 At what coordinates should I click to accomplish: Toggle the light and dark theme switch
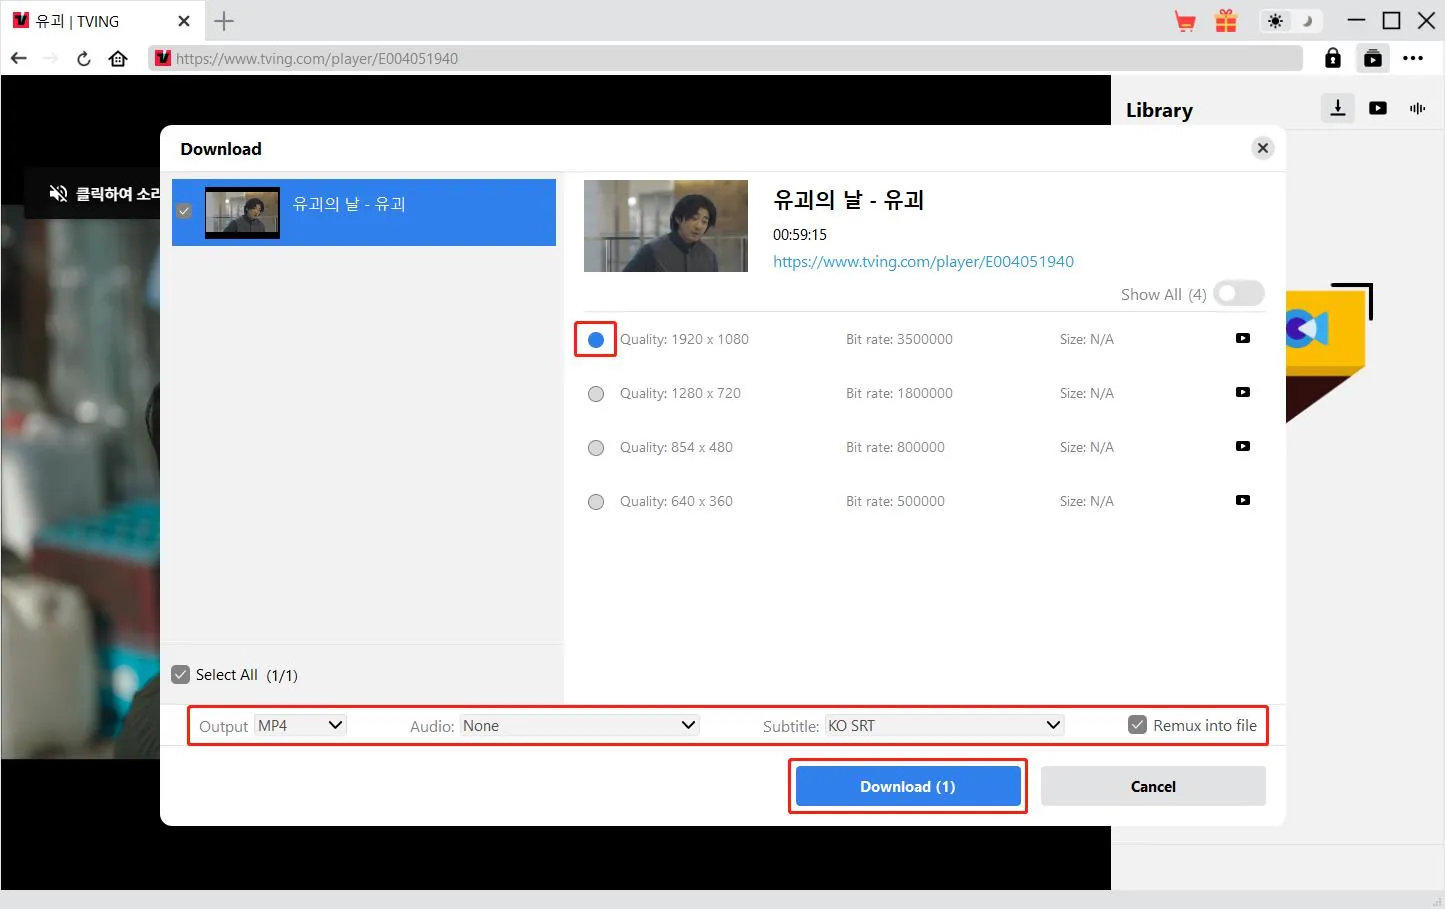(x=1290, y=21)
